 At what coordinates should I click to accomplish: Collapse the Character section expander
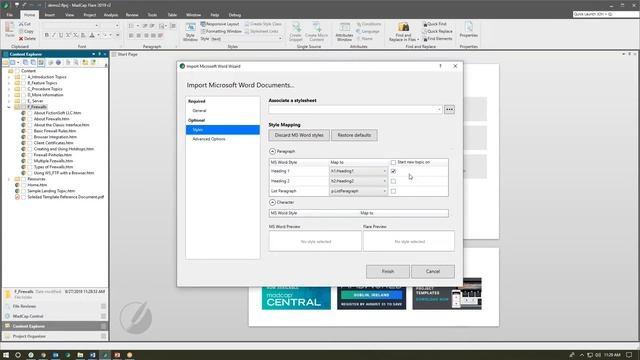pos(272,202)
